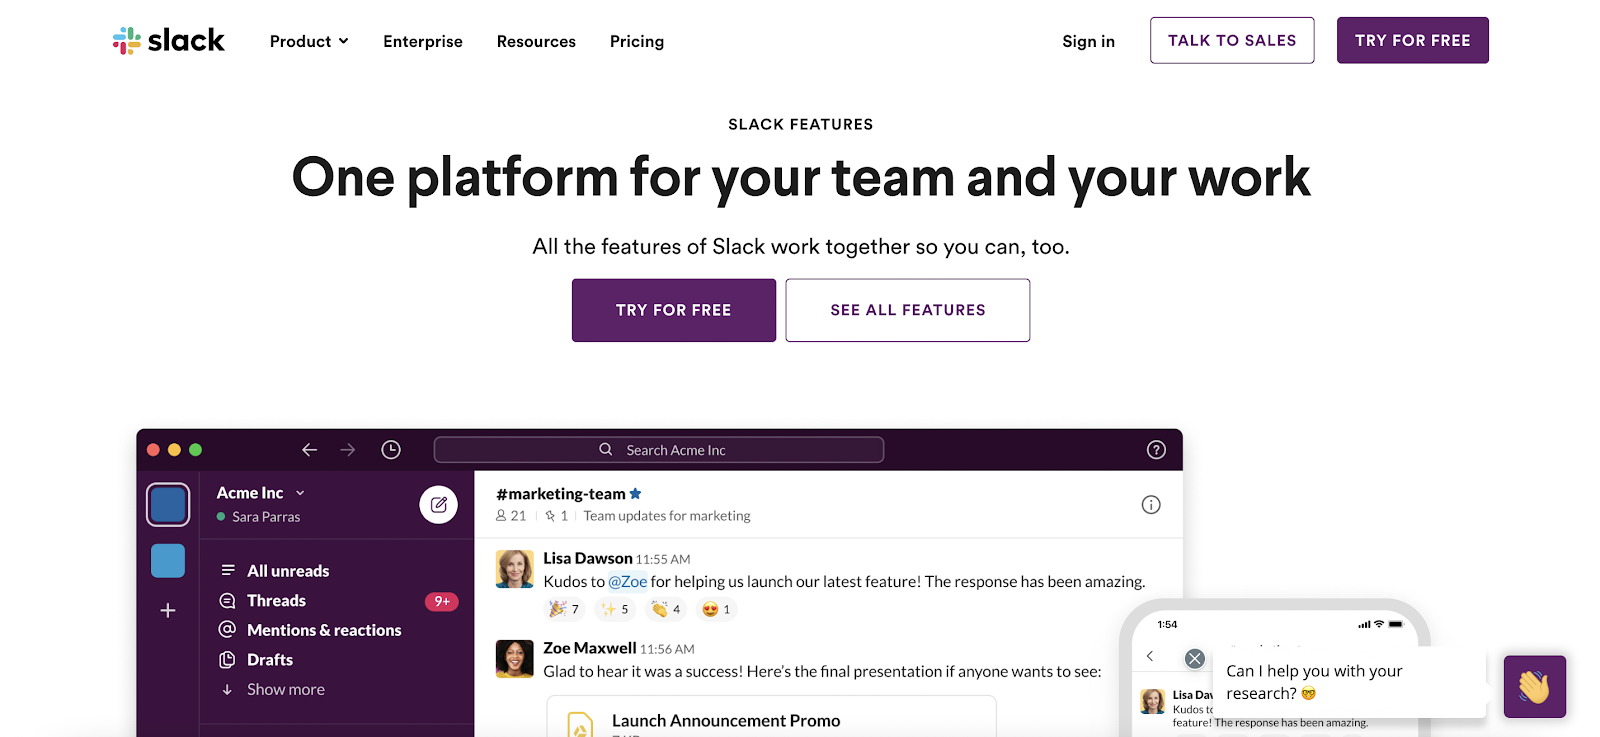Click the back arrow in Slack app
Screen dimensions: 1600x737
[x=309, y=450]
